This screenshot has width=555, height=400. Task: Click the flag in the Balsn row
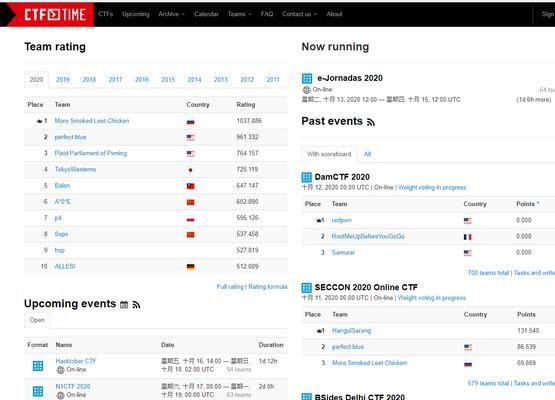[190, 186]
